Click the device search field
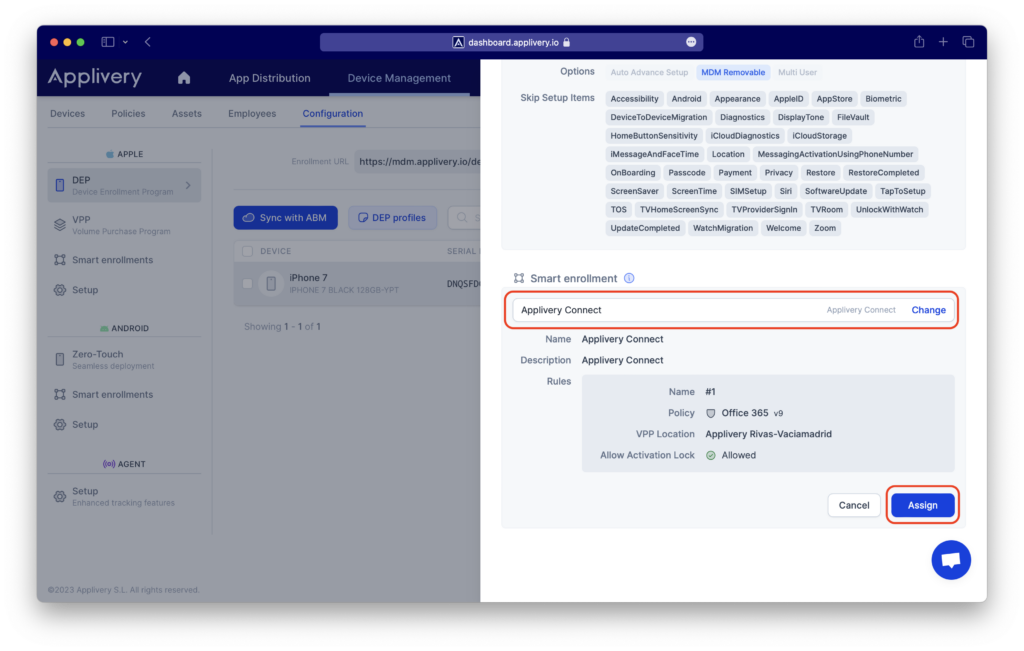This screenshot has width=1024, height=651. point(464,217)
